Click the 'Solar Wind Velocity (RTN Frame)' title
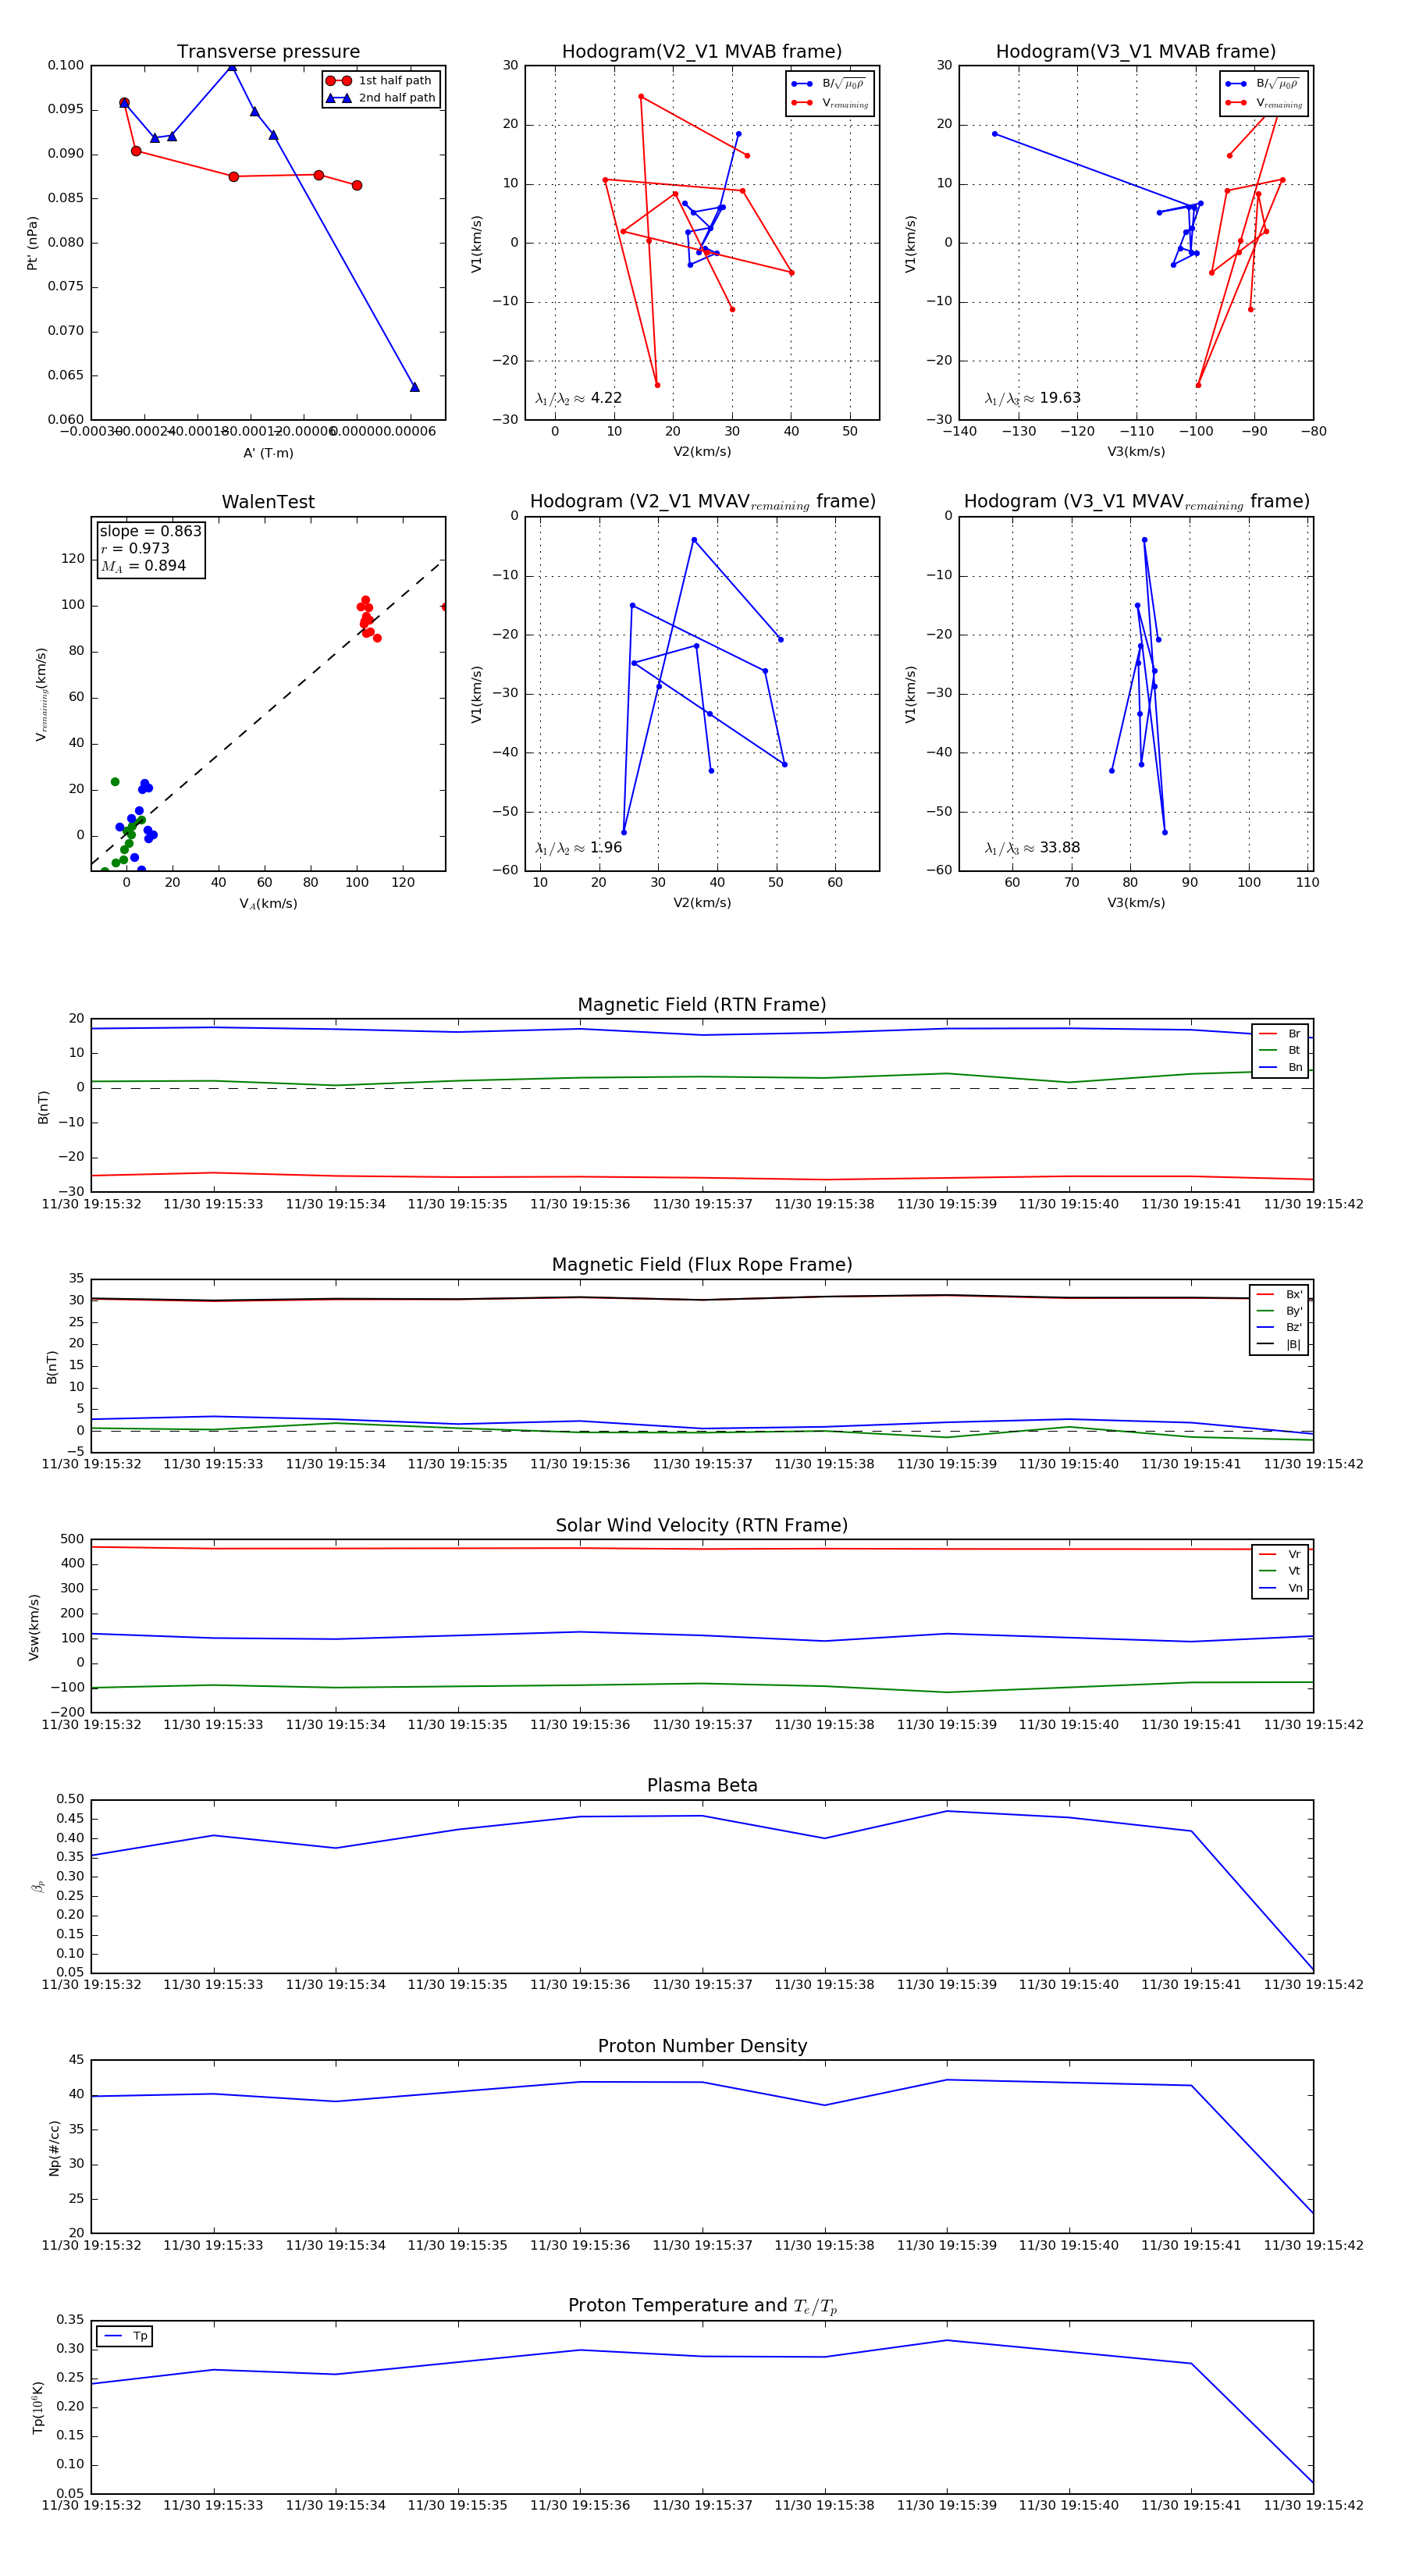 pos(702,1525)
